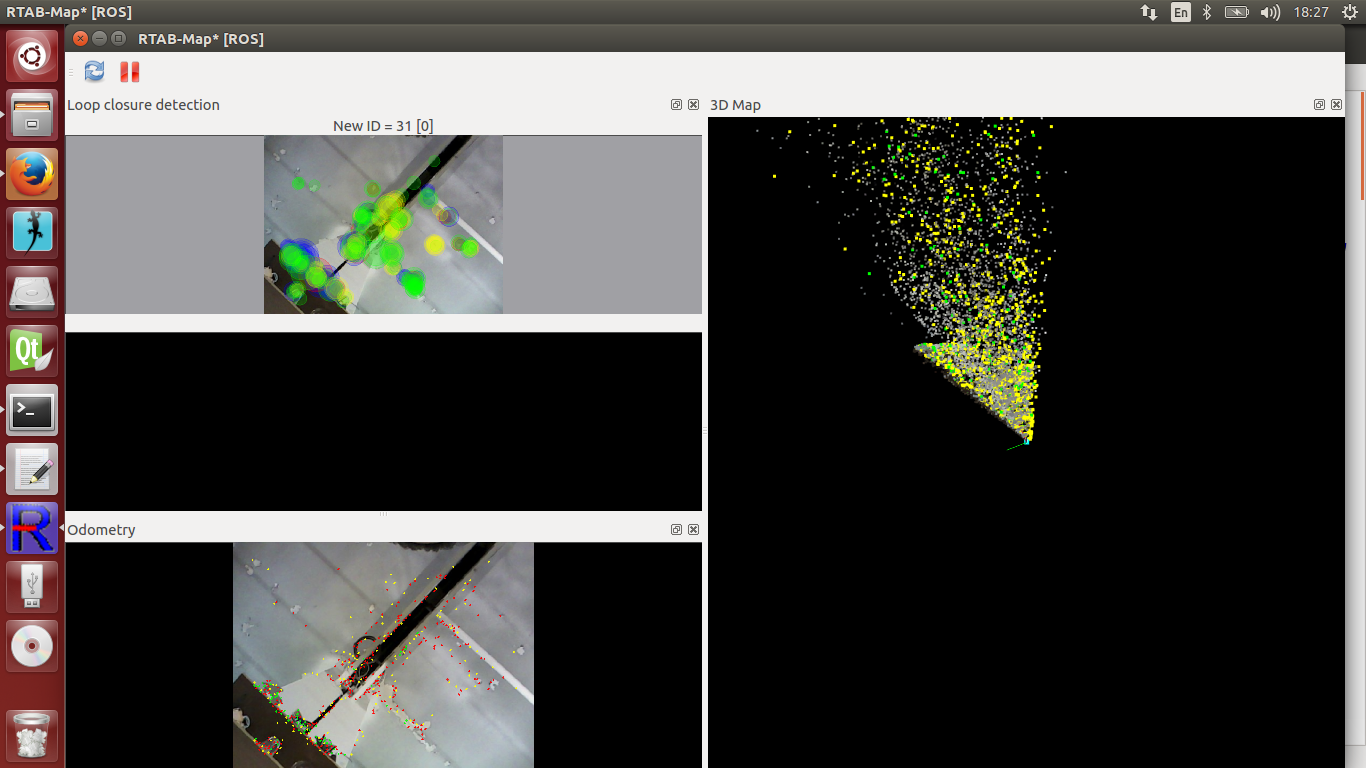Viewport: 1366px width, 768px height.
Task: Select the RTAB-Map launcher icon
Action: coord(32,528)
